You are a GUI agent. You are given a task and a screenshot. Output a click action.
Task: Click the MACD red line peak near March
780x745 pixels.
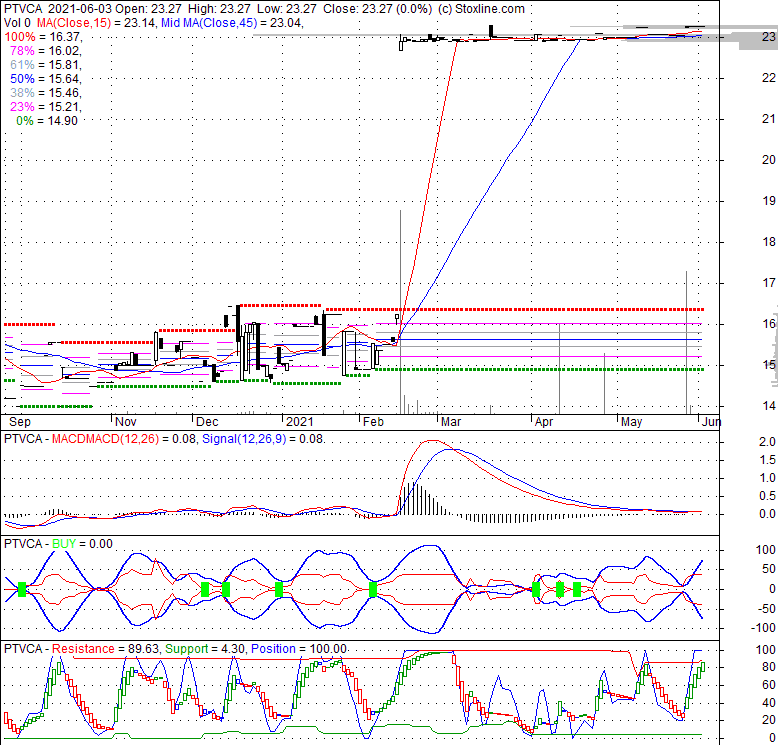[x=433, y=441]
